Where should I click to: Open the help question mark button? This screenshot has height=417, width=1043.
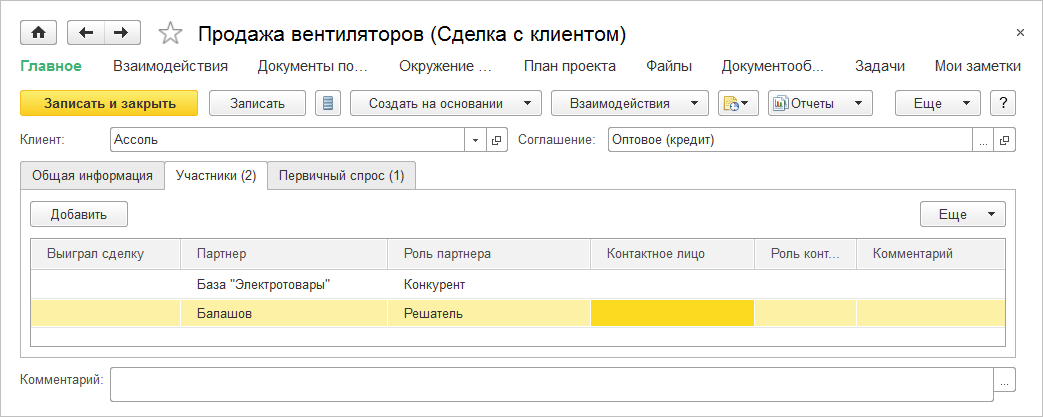pos(1002,103)
